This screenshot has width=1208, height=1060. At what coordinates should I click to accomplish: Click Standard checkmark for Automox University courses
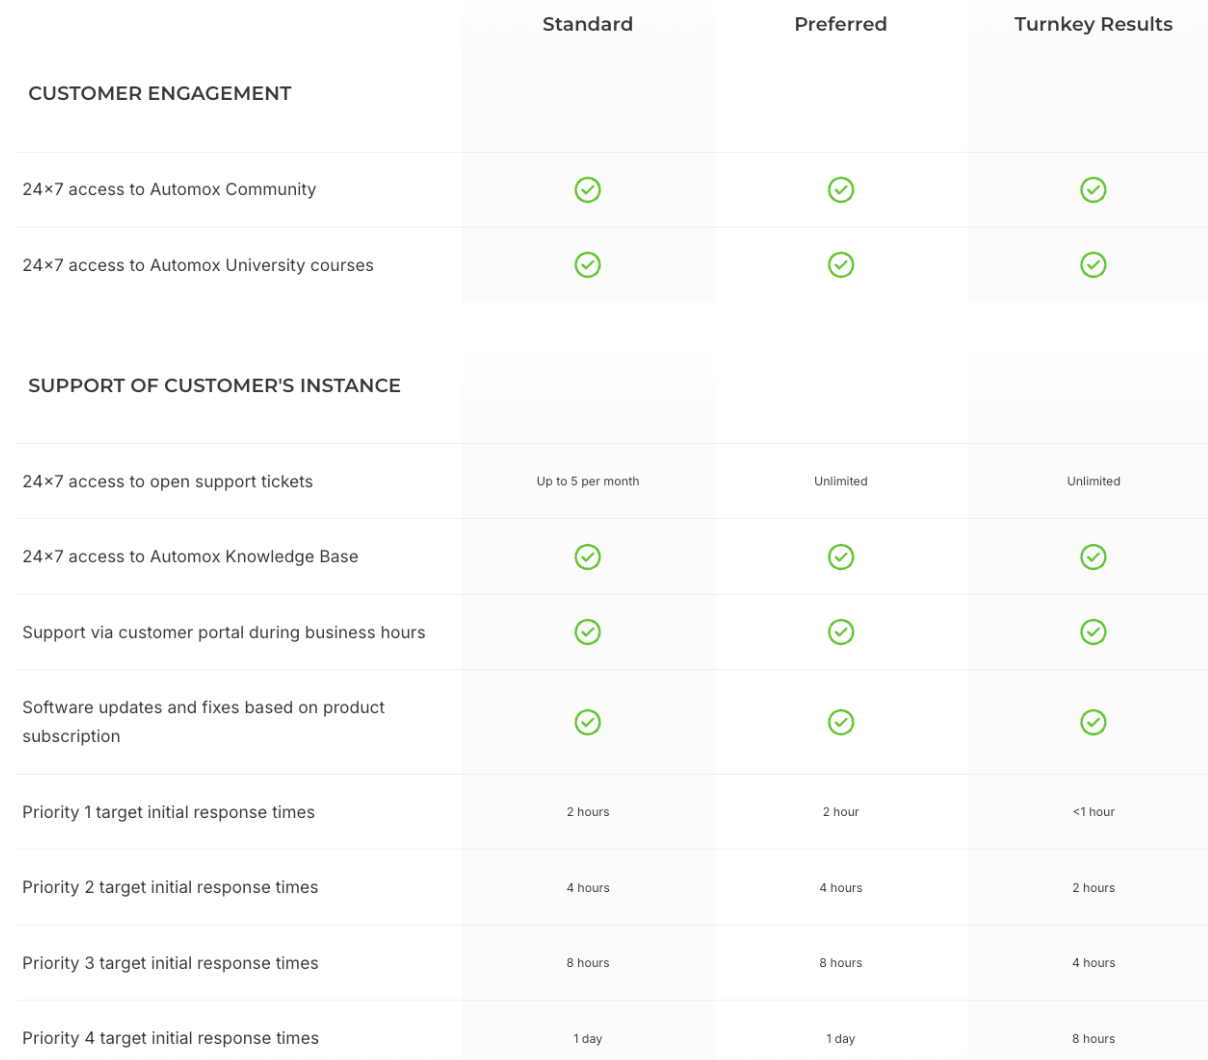click(x=588, y=265)
